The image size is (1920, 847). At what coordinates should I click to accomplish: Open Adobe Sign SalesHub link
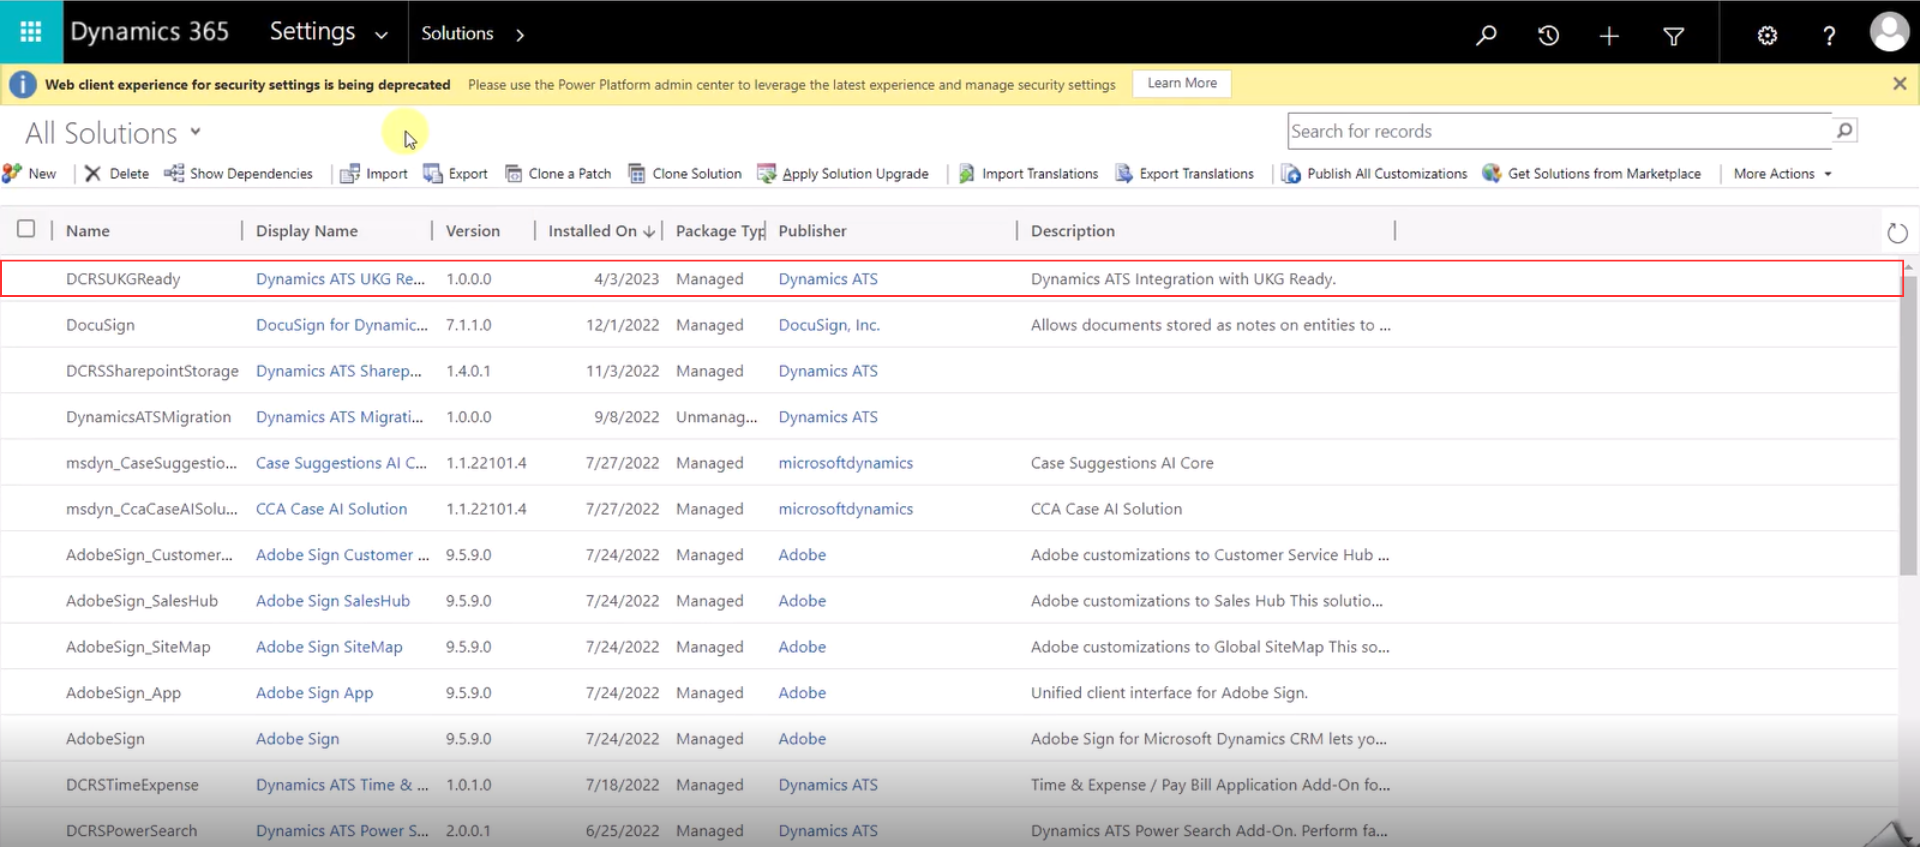(333, 601)
